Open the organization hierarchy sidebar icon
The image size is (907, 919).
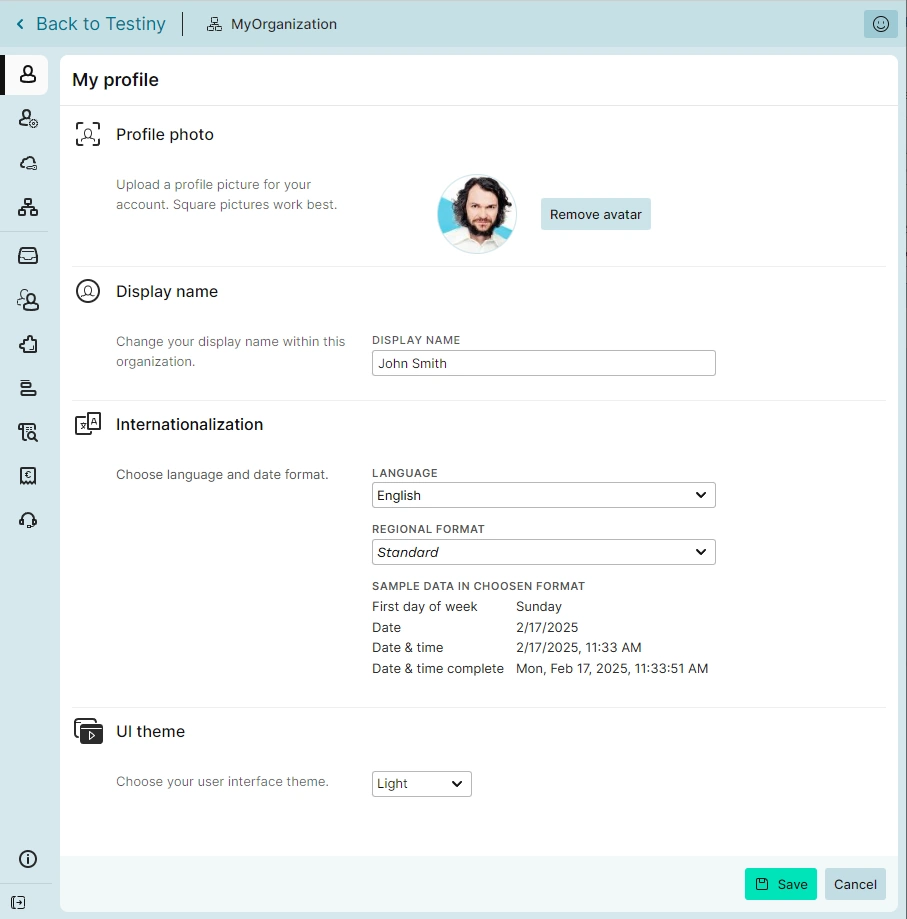[x=28, y=207]
